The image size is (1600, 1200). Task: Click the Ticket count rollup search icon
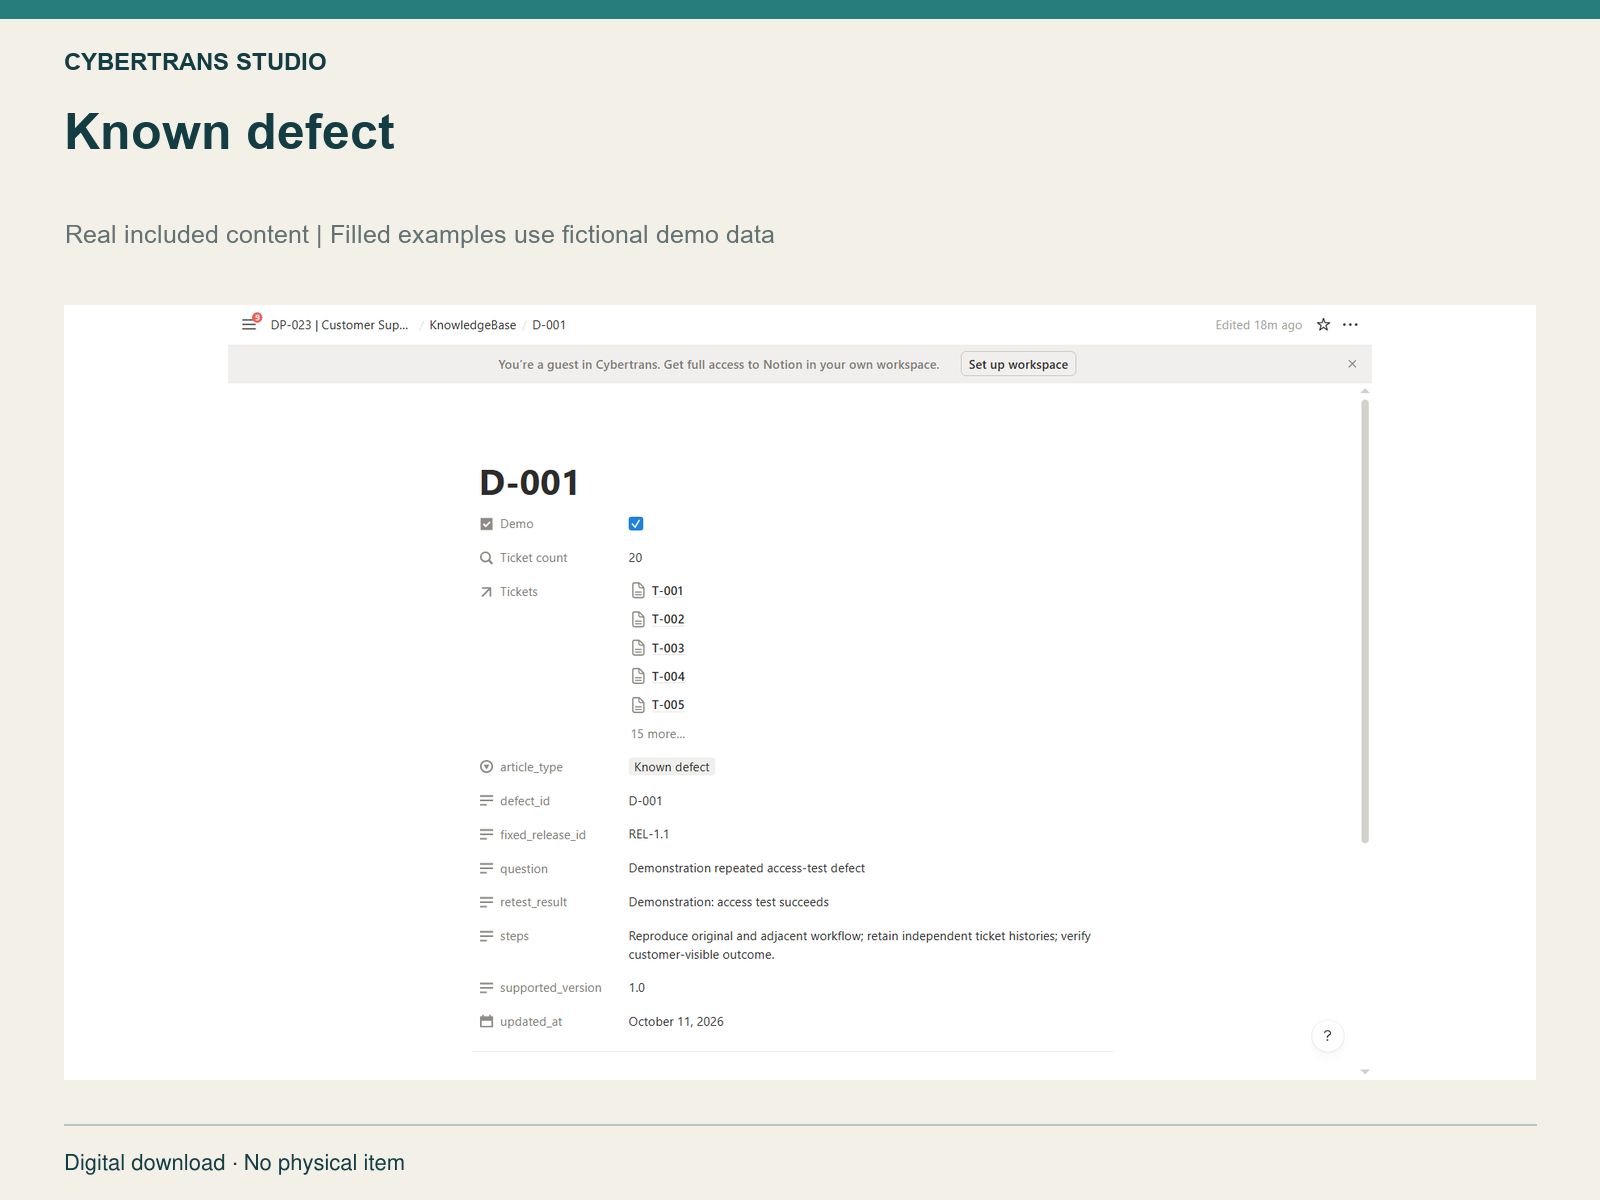pos(486,558)
